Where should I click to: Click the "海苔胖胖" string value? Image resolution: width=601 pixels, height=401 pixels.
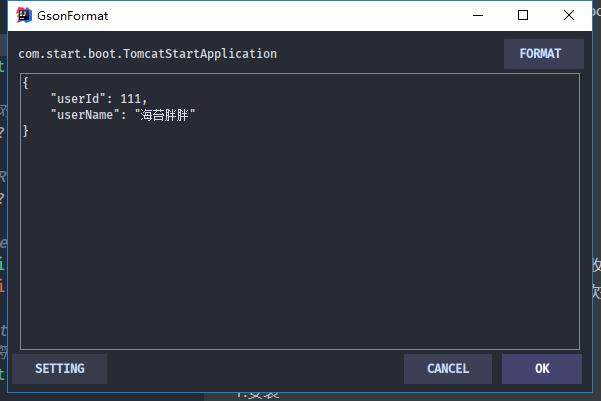coord(165,115)
